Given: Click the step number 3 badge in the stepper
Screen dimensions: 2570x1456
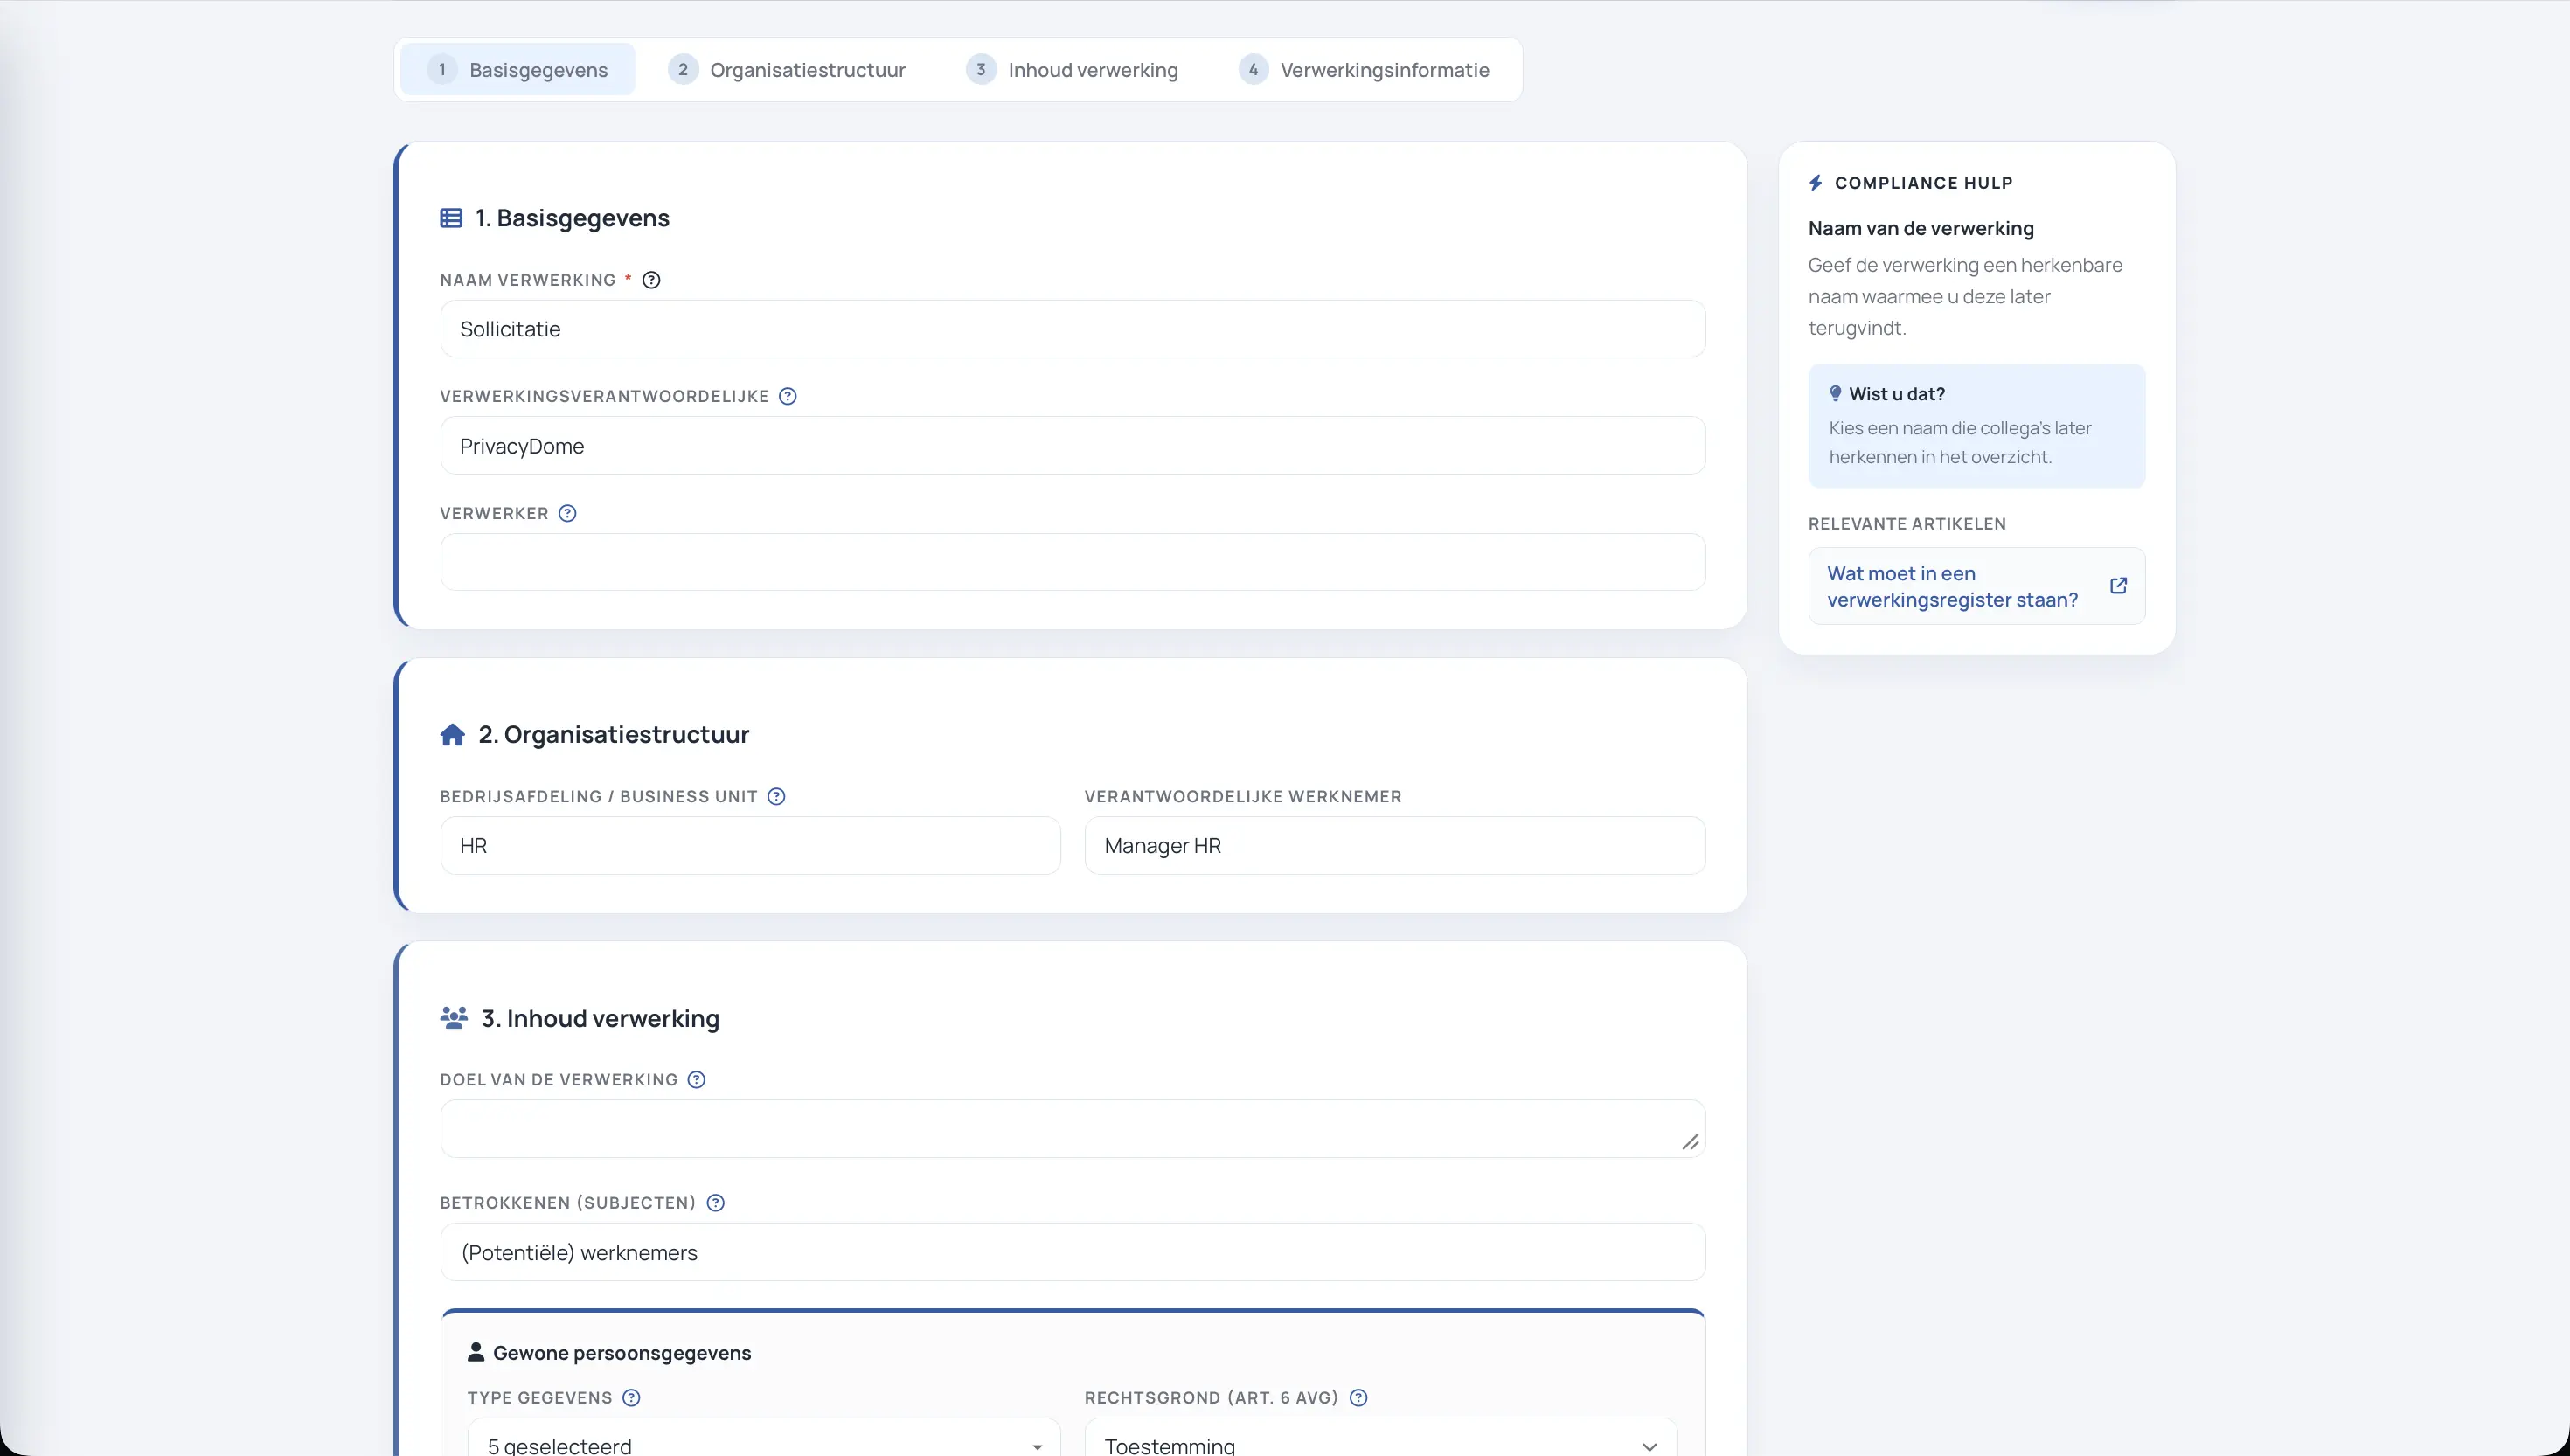Looking at the screenshot, I should (981, 69).
